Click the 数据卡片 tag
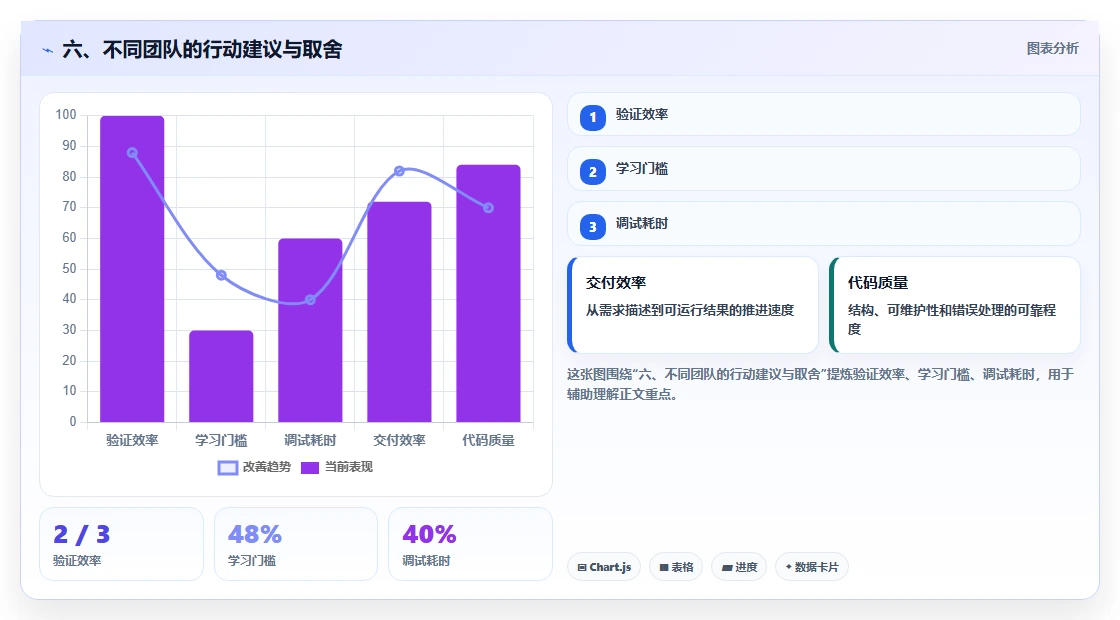The height and width of the screenshot is (620, 1120). click(811, 567)
